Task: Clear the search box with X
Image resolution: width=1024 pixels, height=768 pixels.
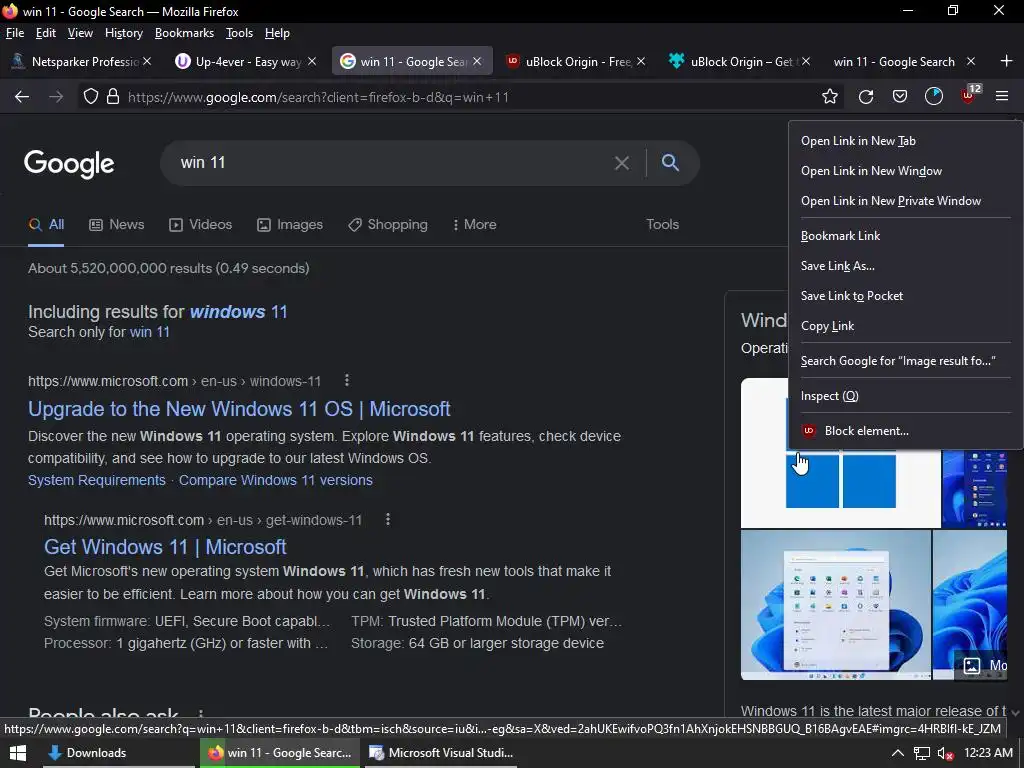Action: (622, 163)
